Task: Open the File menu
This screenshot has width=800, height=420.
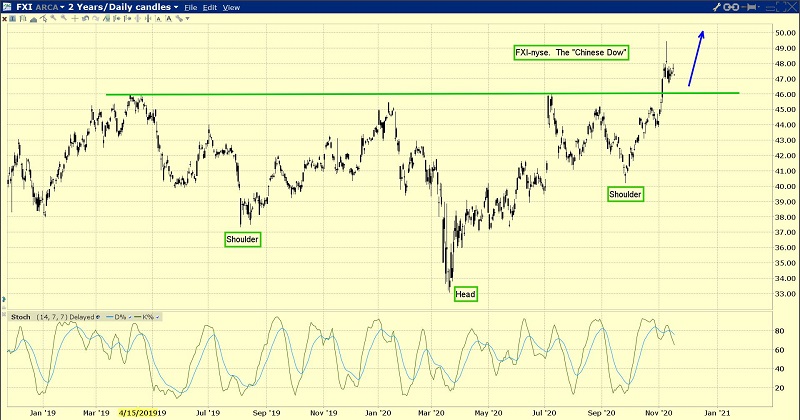Action: click(191, 8)
